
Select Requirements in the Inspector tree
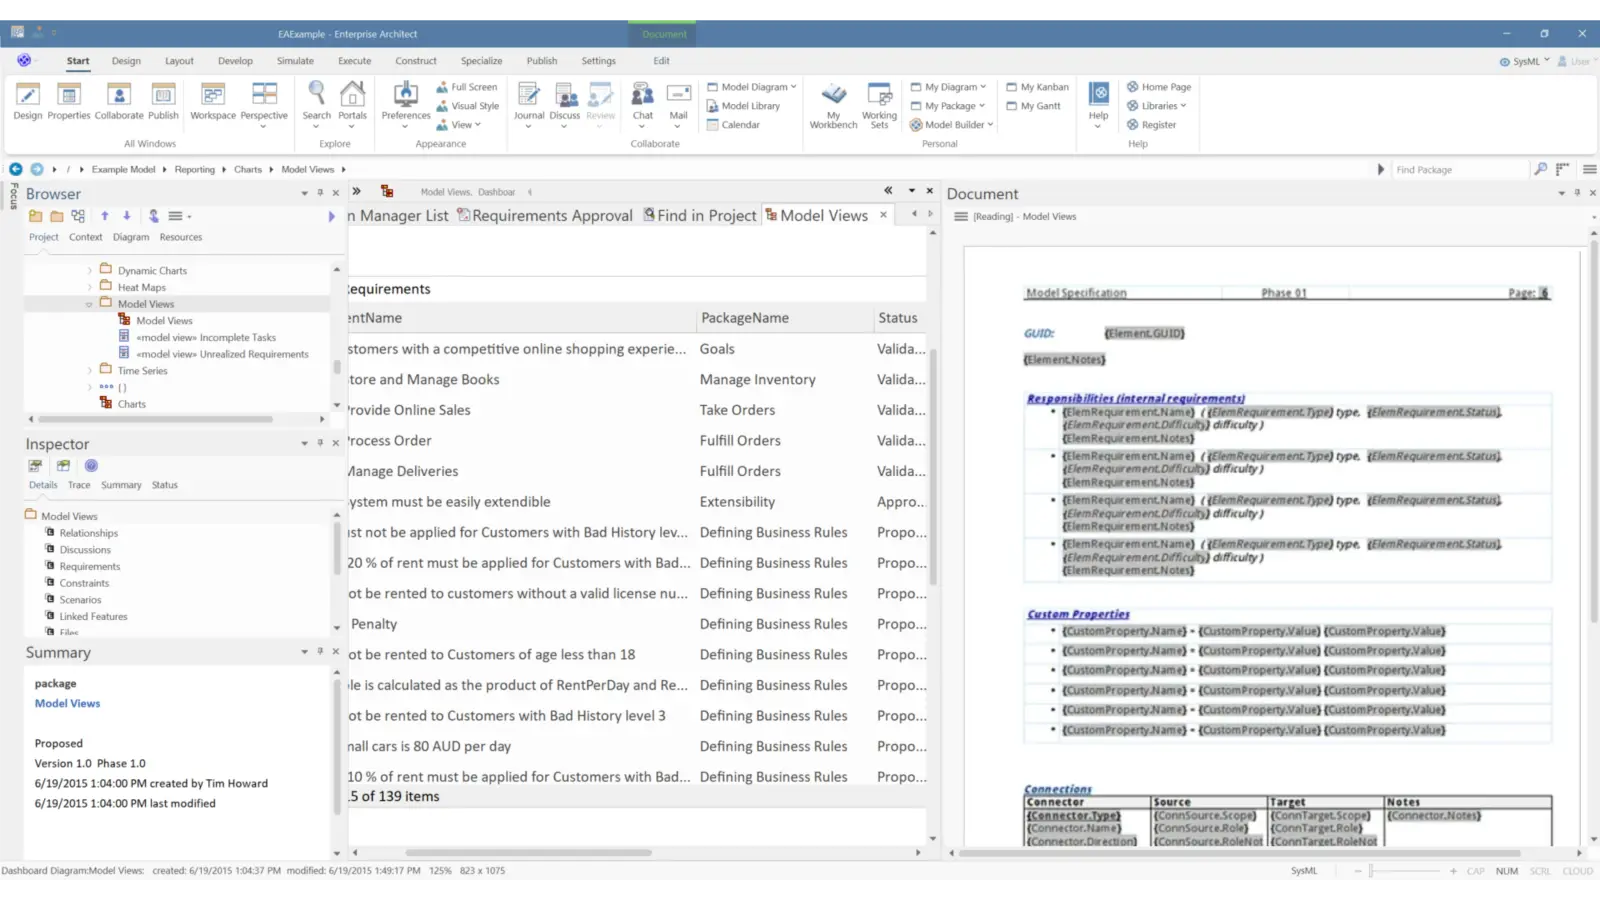pos(90,566)
